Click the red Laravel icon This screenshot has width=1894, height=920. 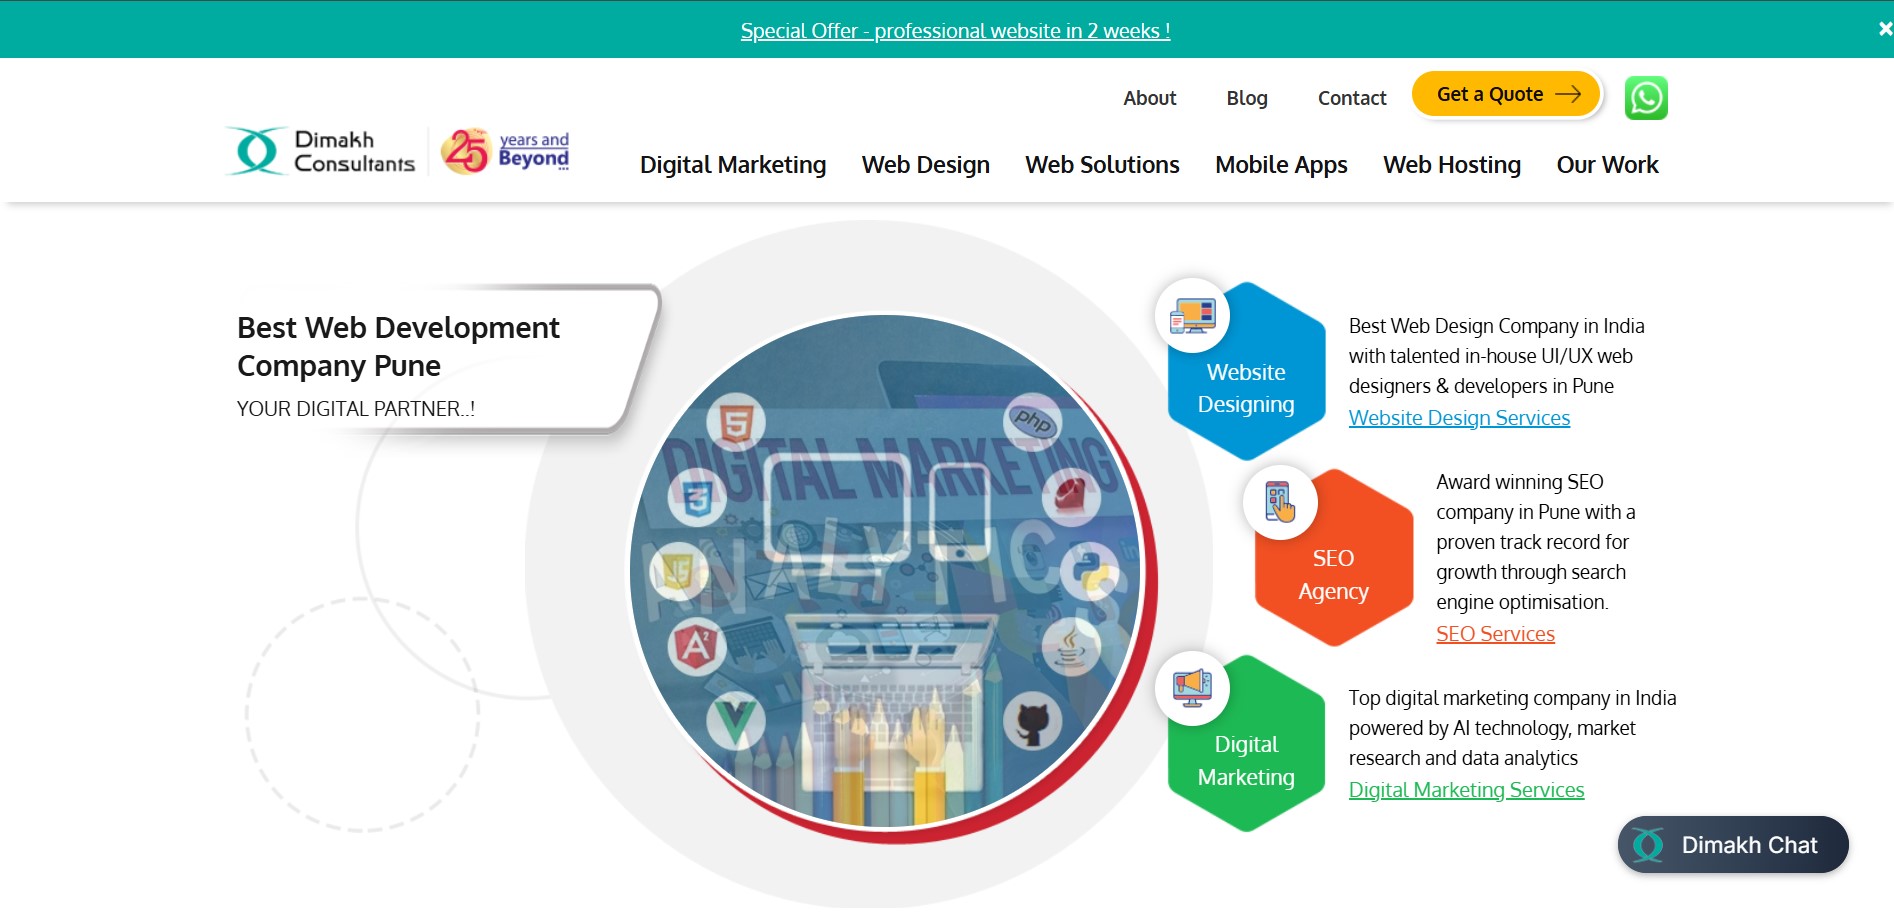click(1071, 495)
